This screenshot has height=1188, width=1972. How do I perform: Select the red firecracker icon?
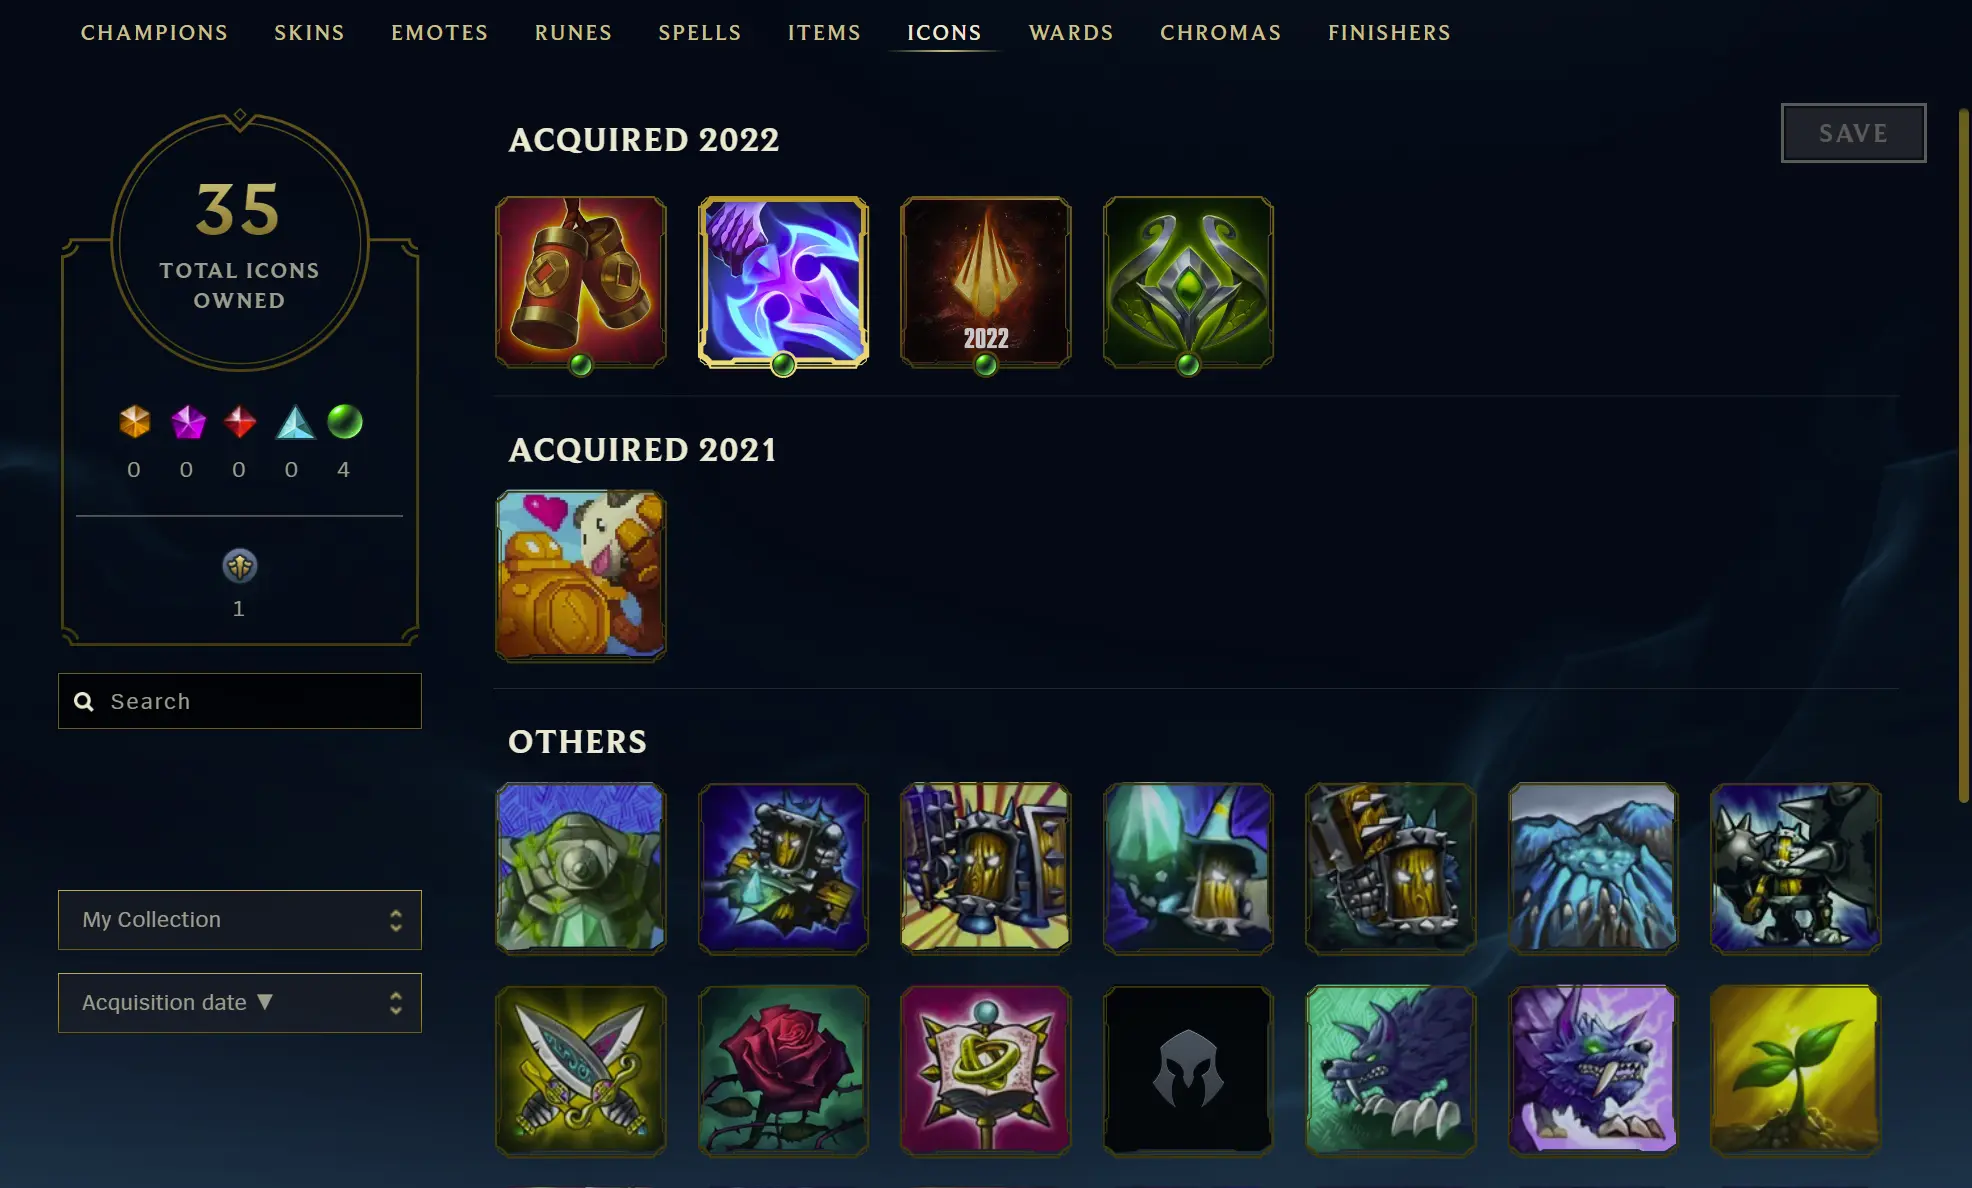pos(581,282)
